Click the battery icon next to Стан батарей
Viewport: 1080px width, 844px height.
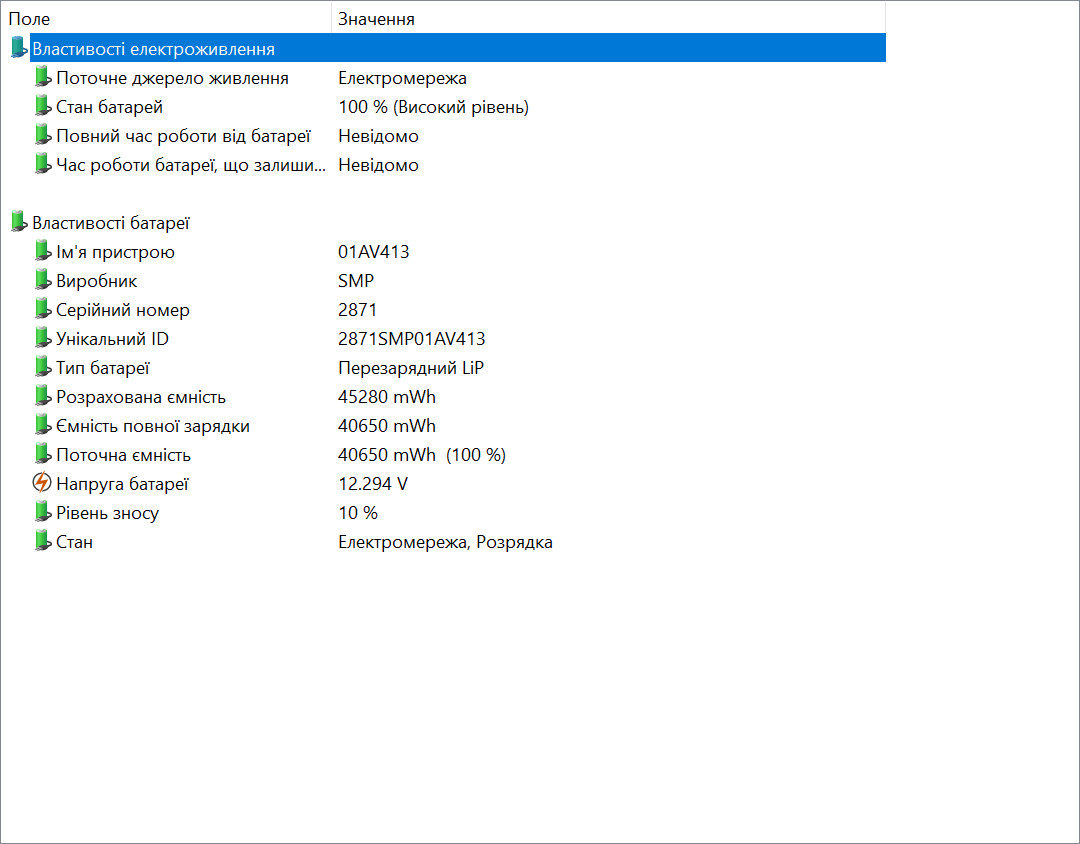pyautogui.click(x=42, y=107)
